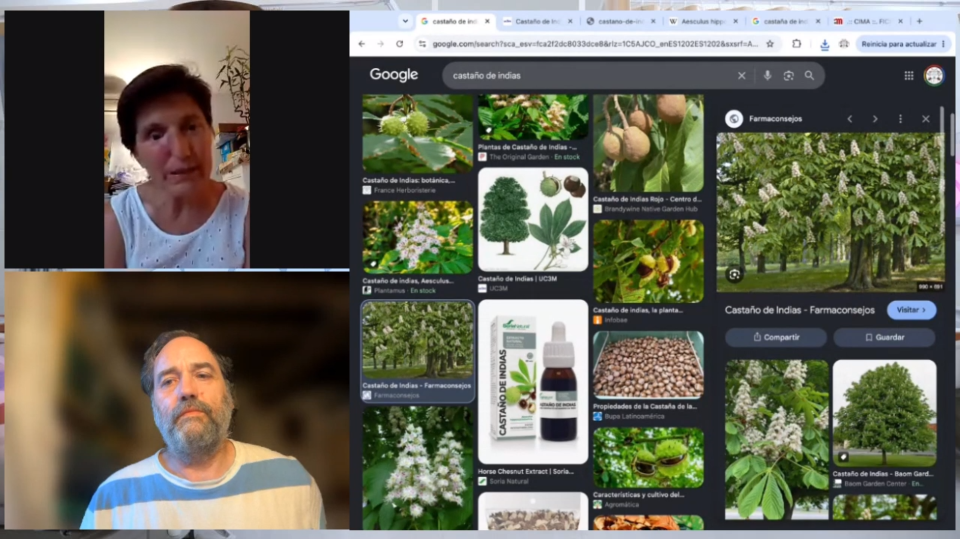
Task: Close the Farmaconsejos preview panel
Action: (x=926, y=119)
